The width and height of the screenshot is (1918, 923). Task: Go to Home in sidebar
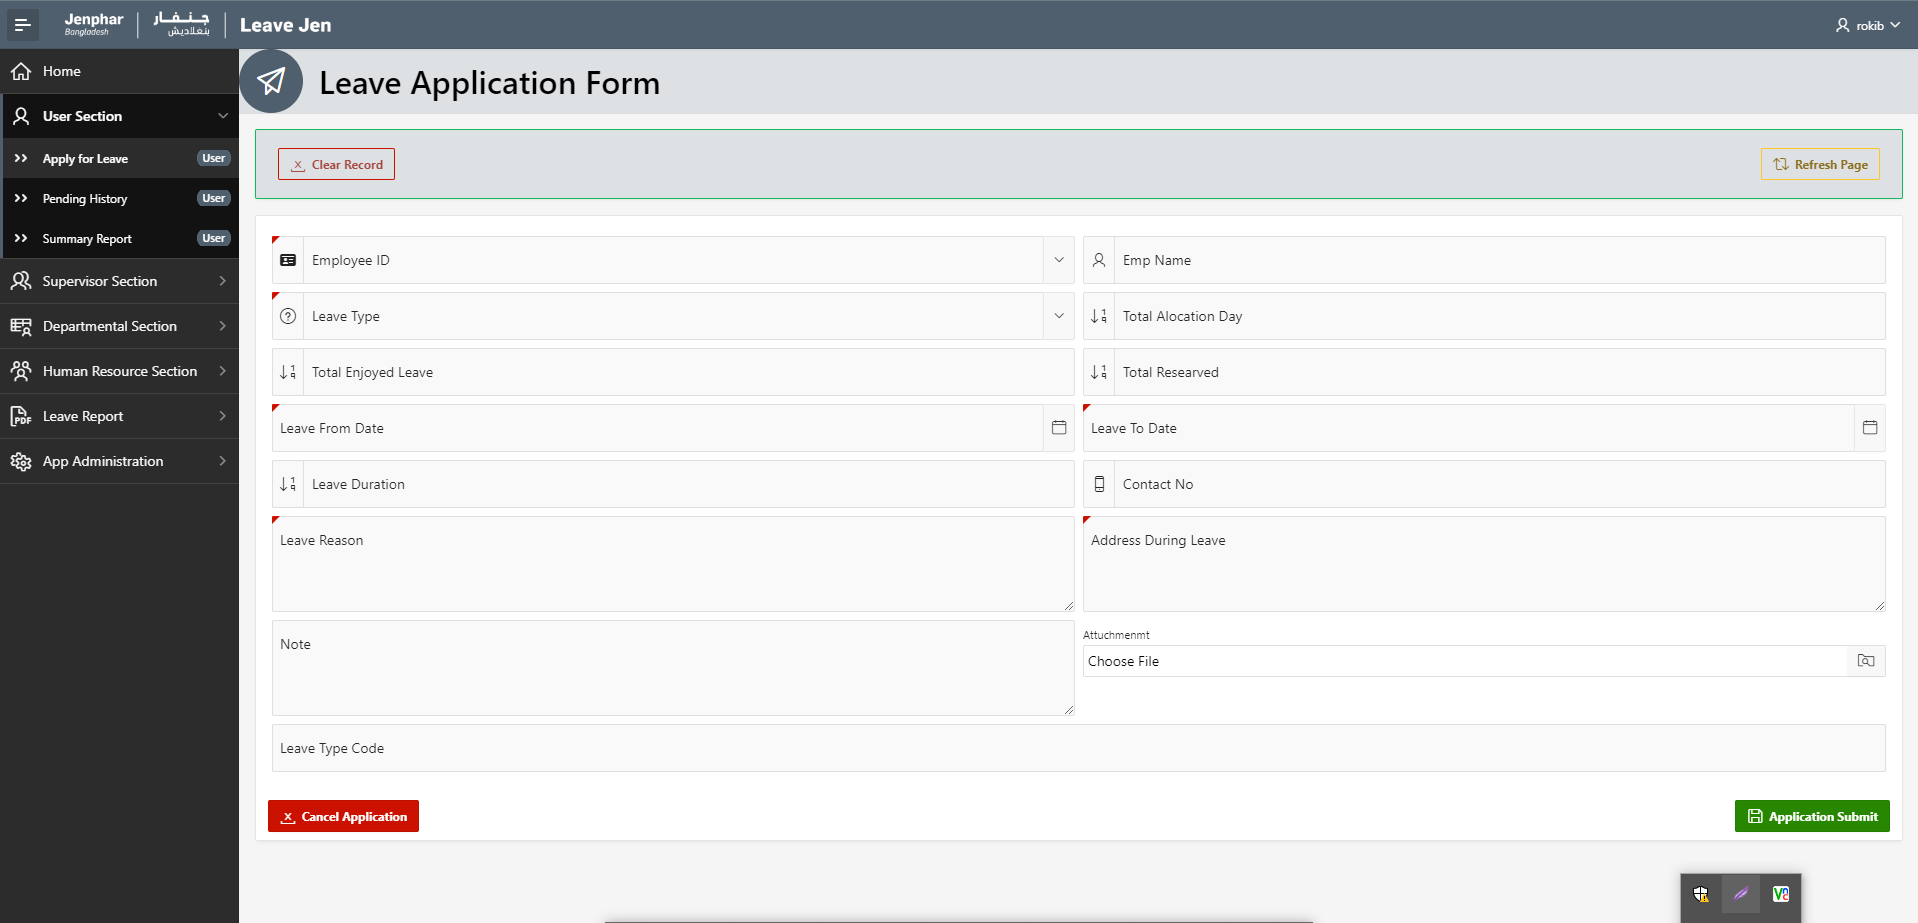tap(119, 71)
